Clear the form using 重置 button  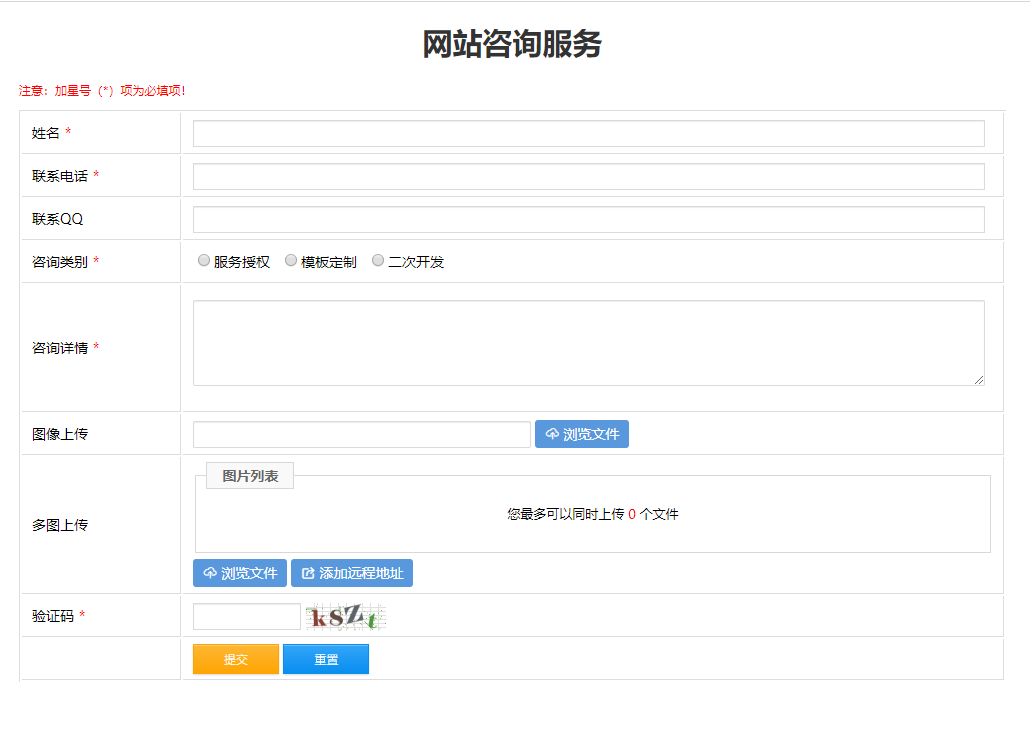(x=326, y=659)
